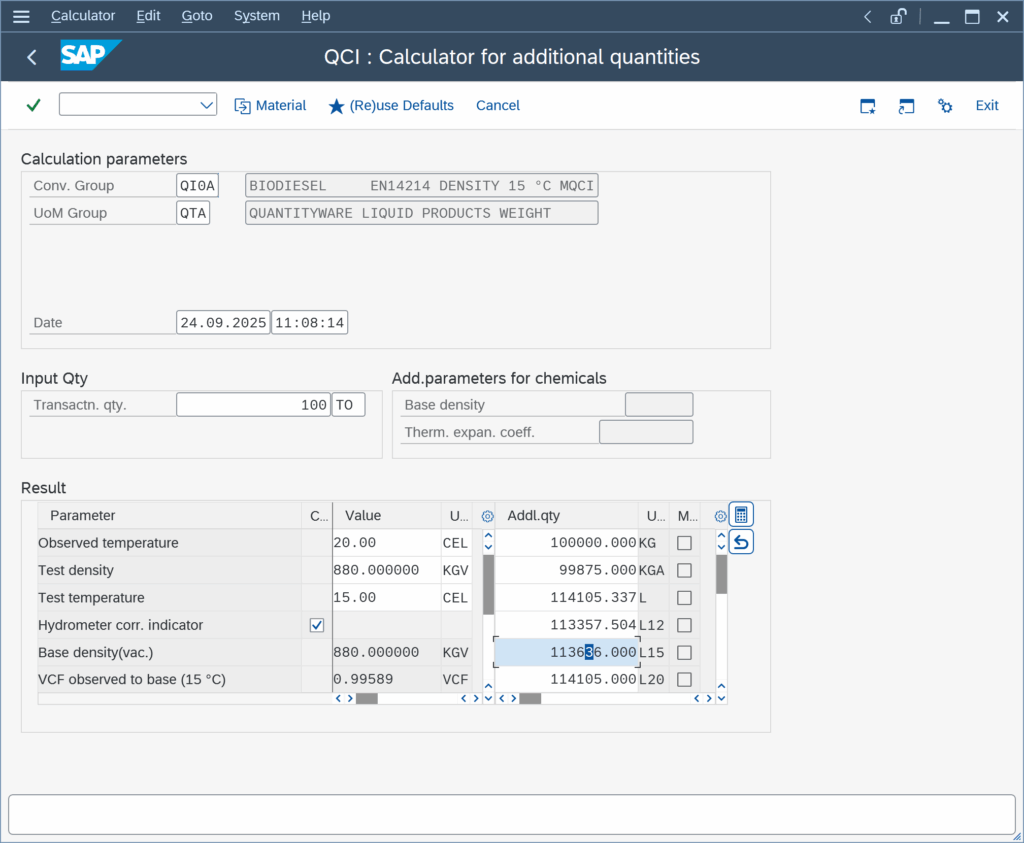The image size is (1024, 843).
Task: Click the SAP back arrow icon
Action: pos(32,57)
